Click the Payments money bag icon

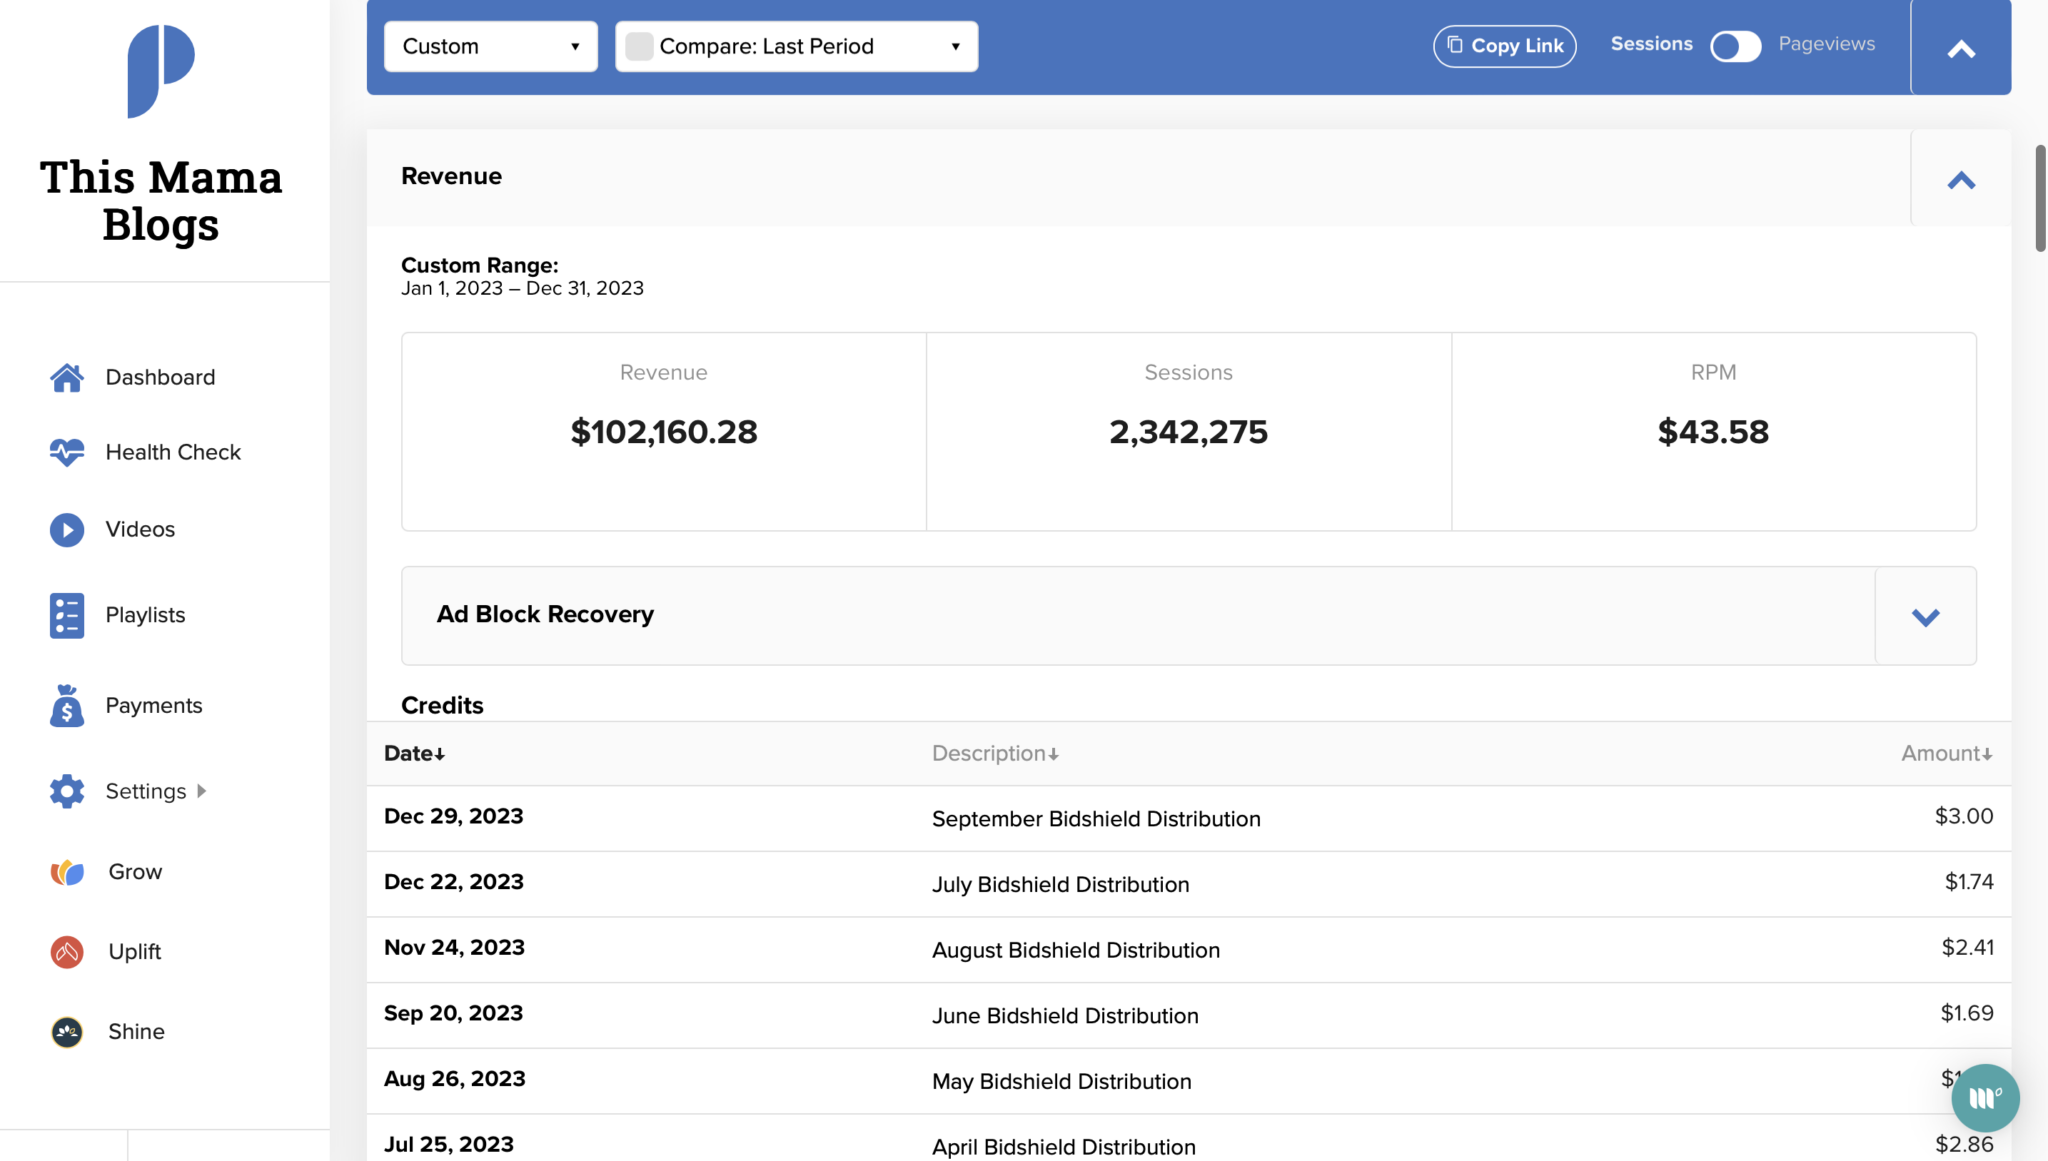[x=67, y=706]
